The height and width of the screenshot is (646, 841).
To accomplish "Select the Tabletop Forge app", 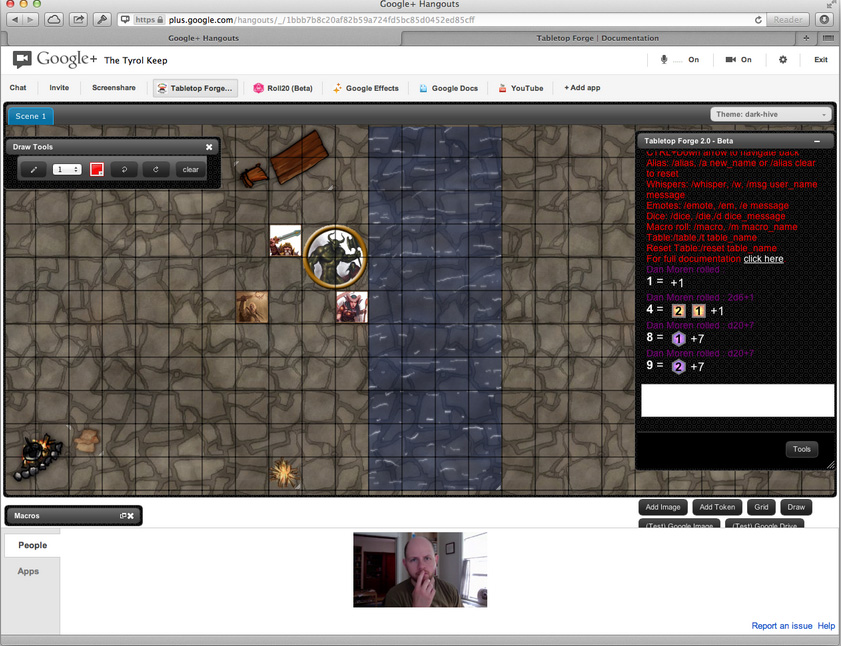I will [x=195, y=88].
